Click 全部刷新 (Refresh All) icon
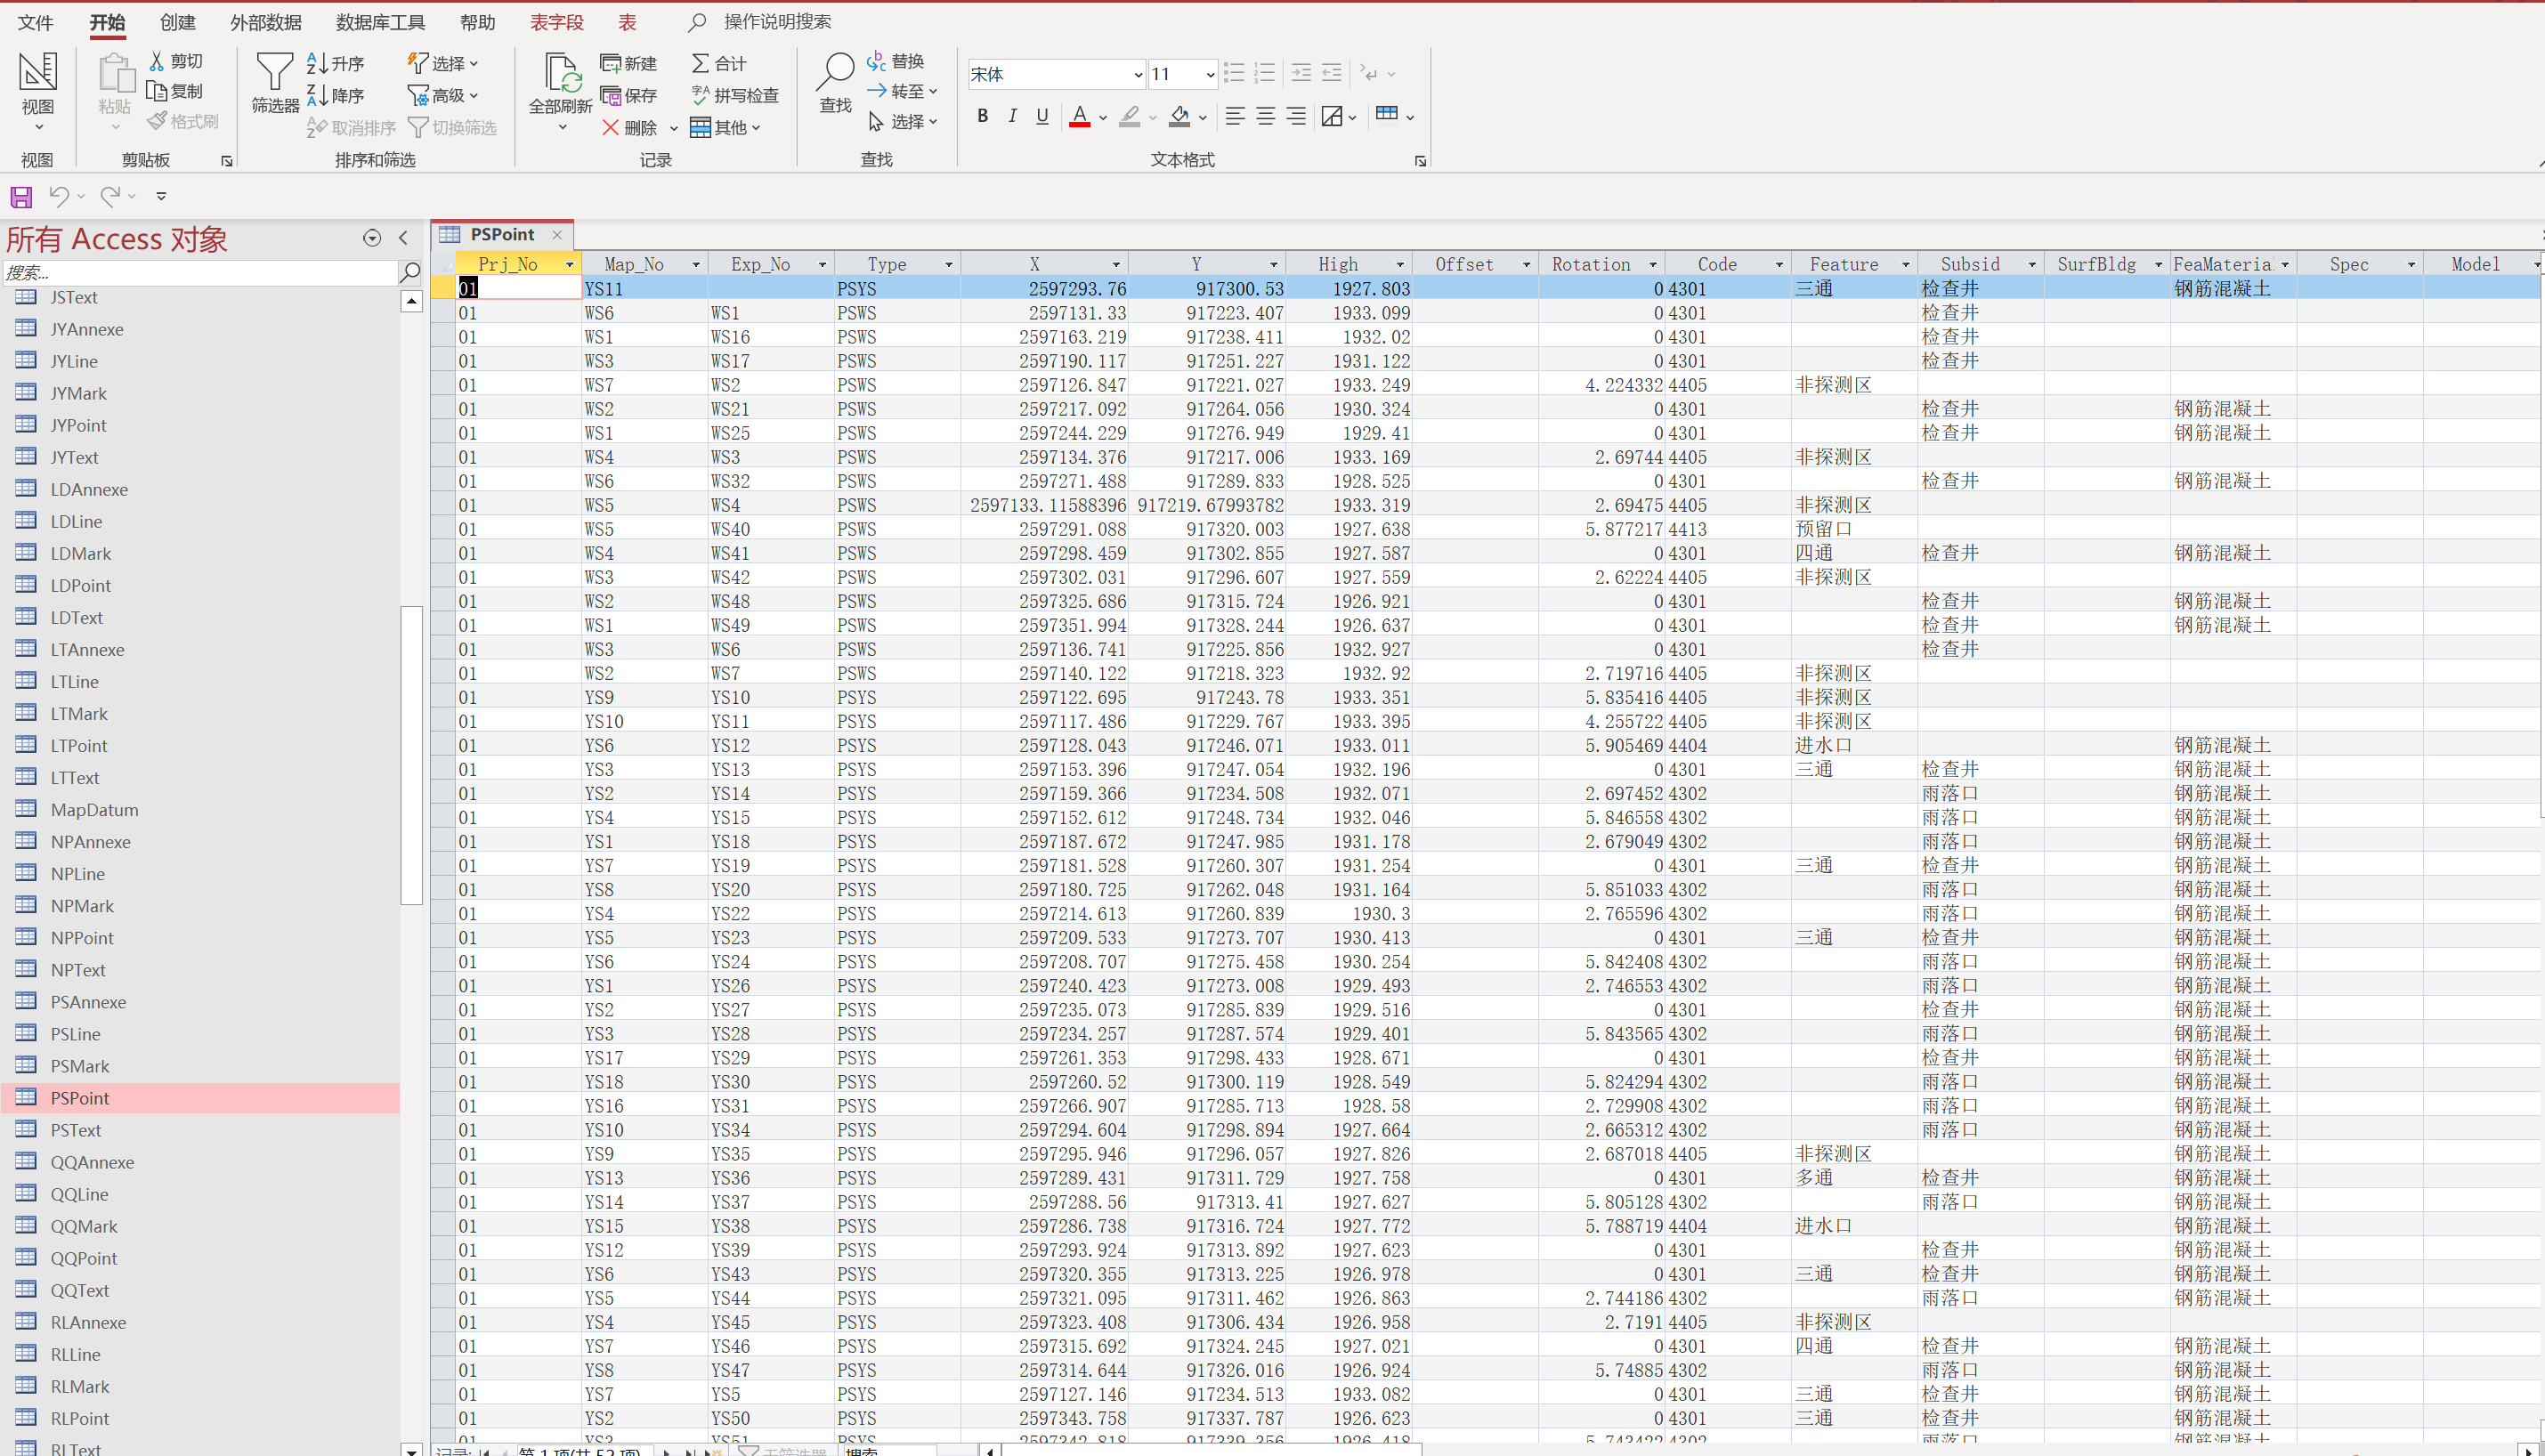The image size is (2545, 1456). [562, 74]
